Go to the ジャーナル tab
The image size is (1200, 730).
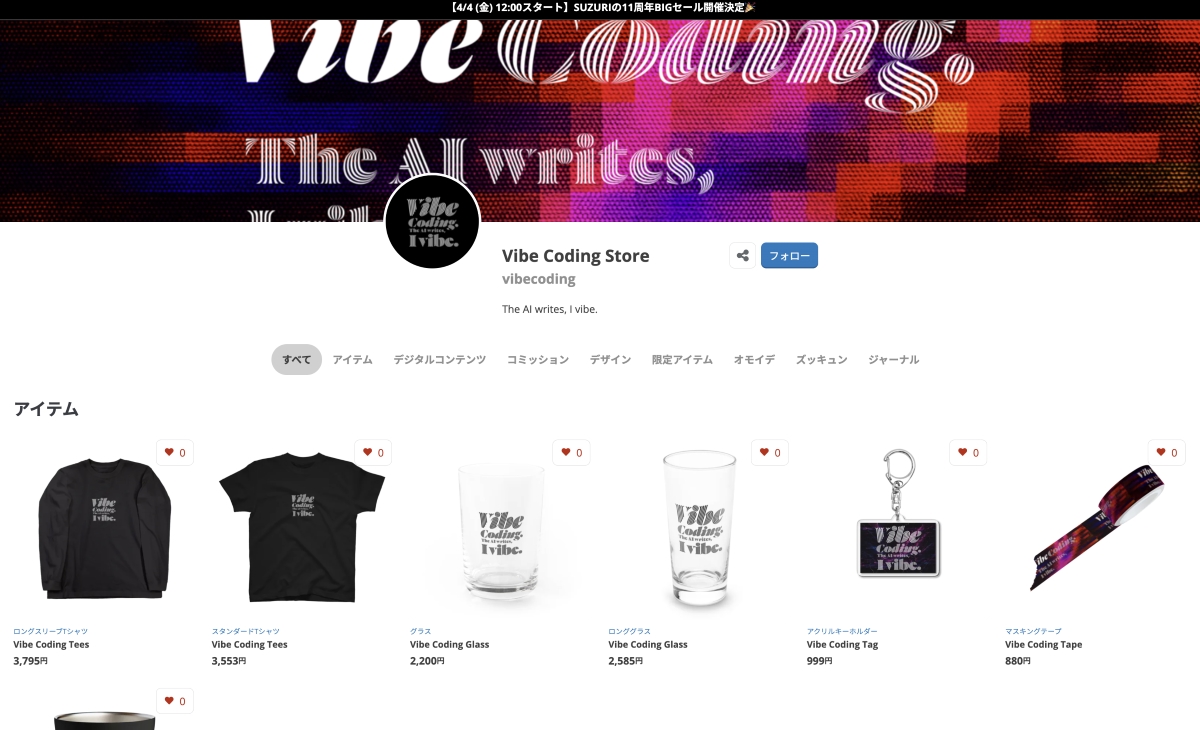coord(893,360)
